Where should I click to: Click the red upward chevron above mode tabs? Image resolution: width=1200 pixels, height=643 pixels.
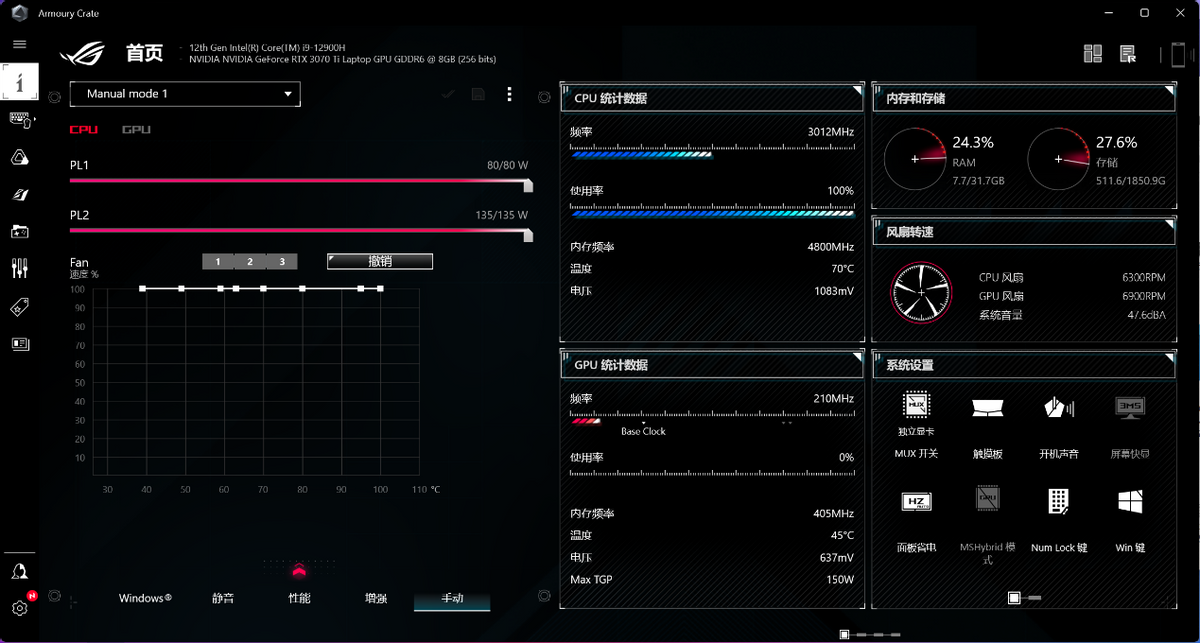click(298, 571)
